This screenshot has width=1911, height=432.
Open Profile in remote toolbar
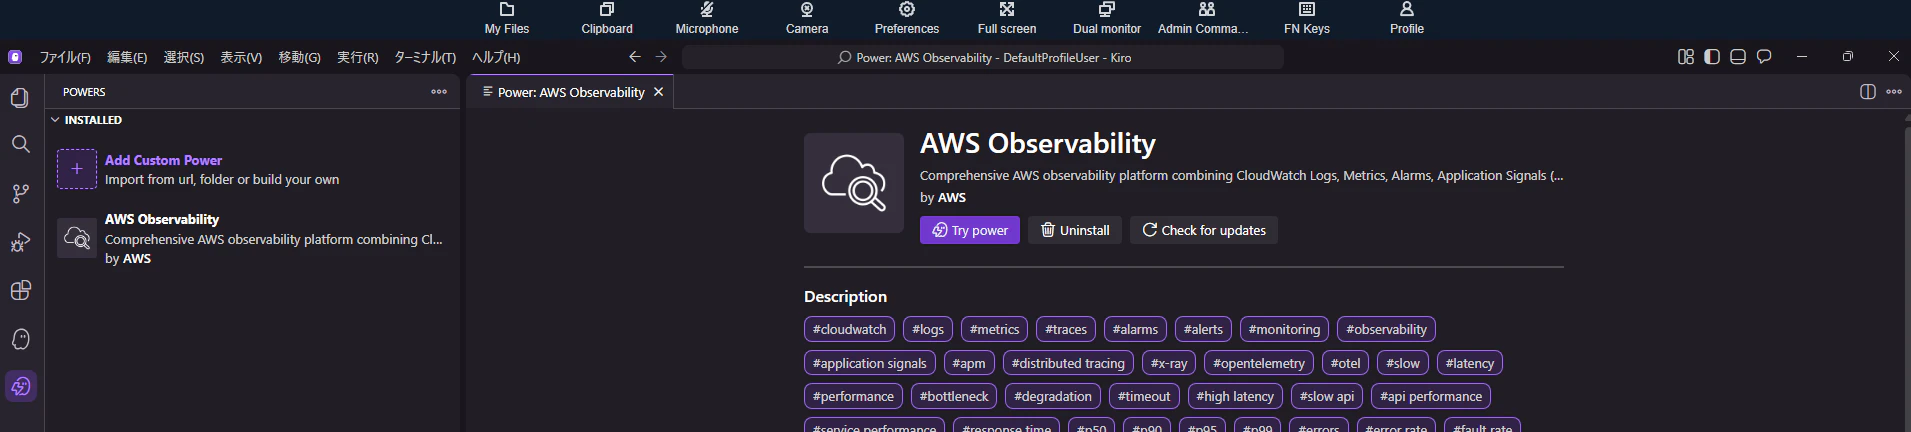point(1407,18)
